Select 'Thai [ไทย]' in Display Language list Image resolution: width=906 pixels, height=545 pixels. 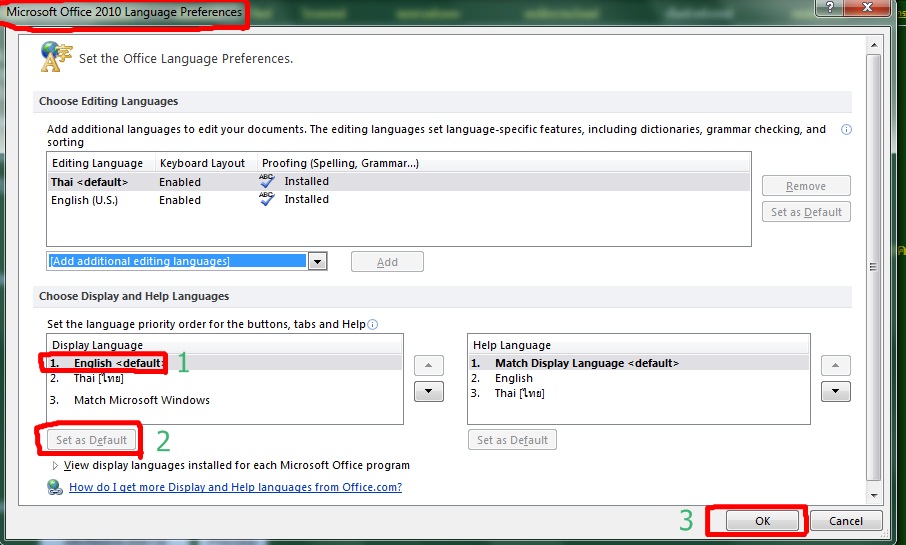click(225, 378)
